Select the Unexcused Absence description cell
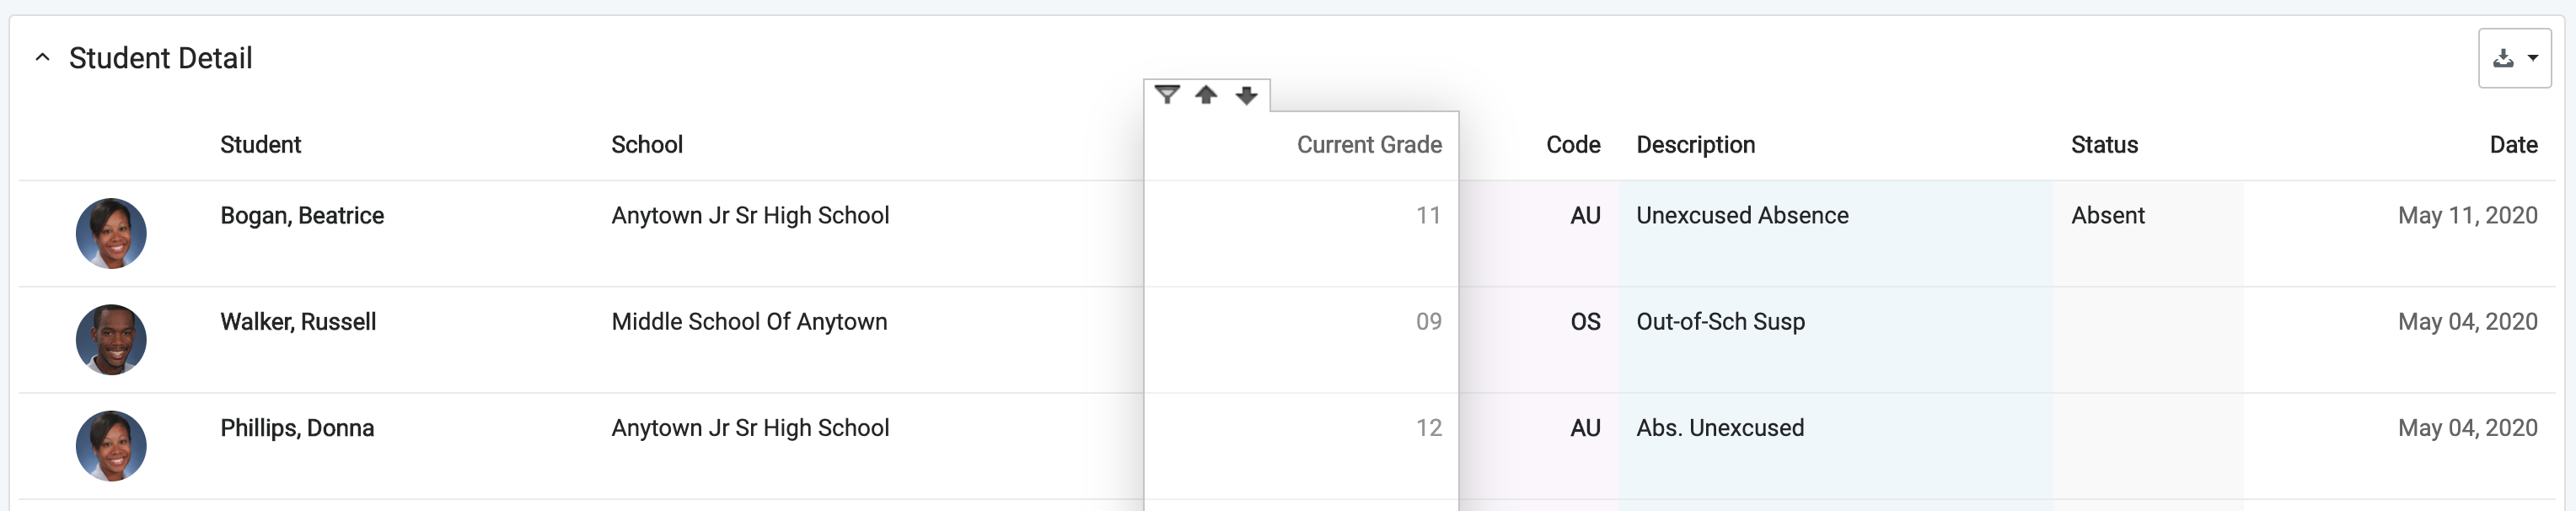This screenshot has height=511, width=2576. tap(1742, 216)
